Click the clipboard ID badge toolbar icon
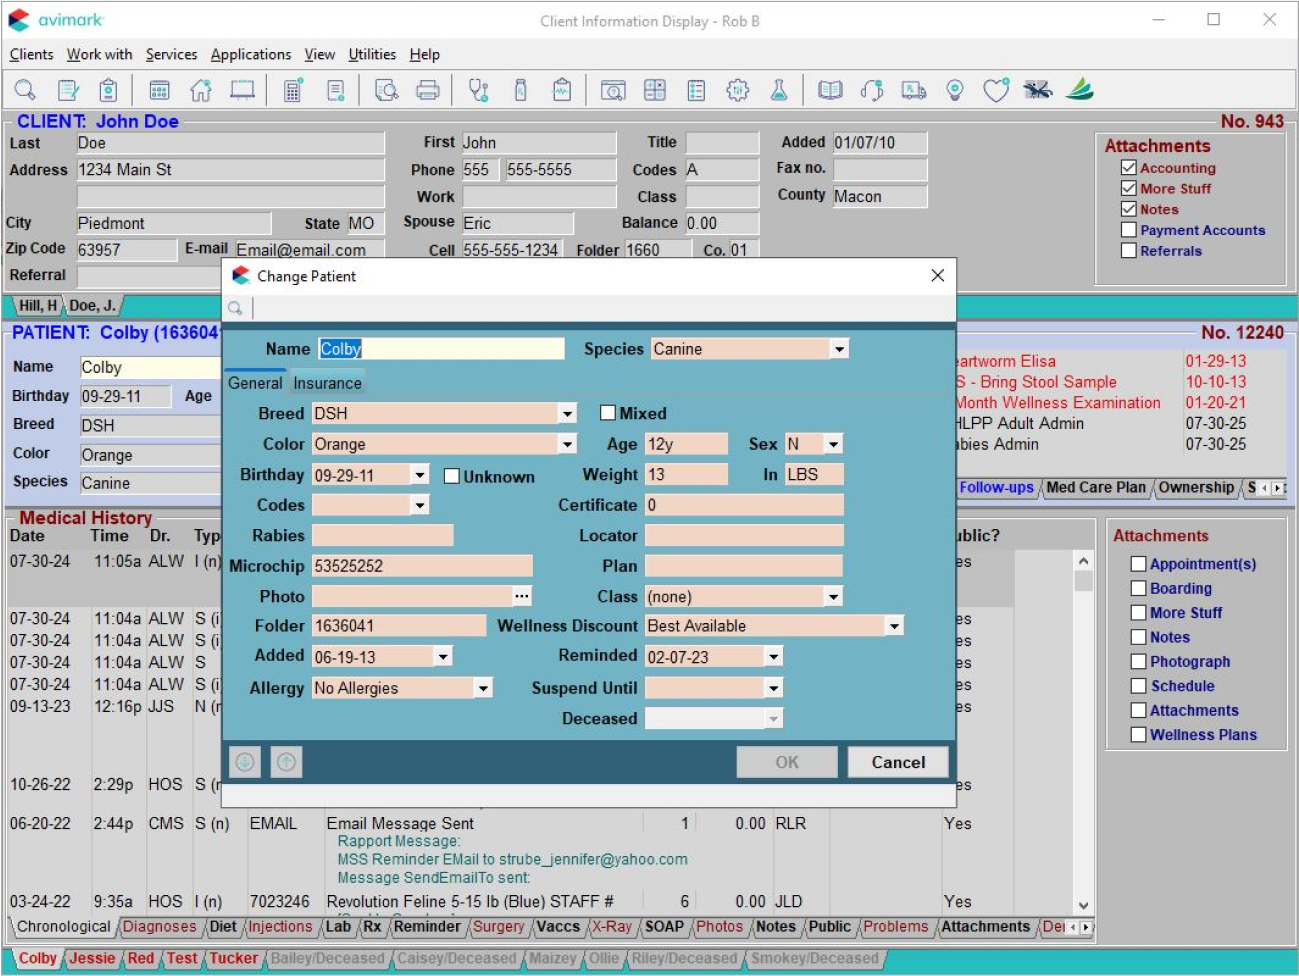This screenshot has height=976, width=1299. (108, 90)
